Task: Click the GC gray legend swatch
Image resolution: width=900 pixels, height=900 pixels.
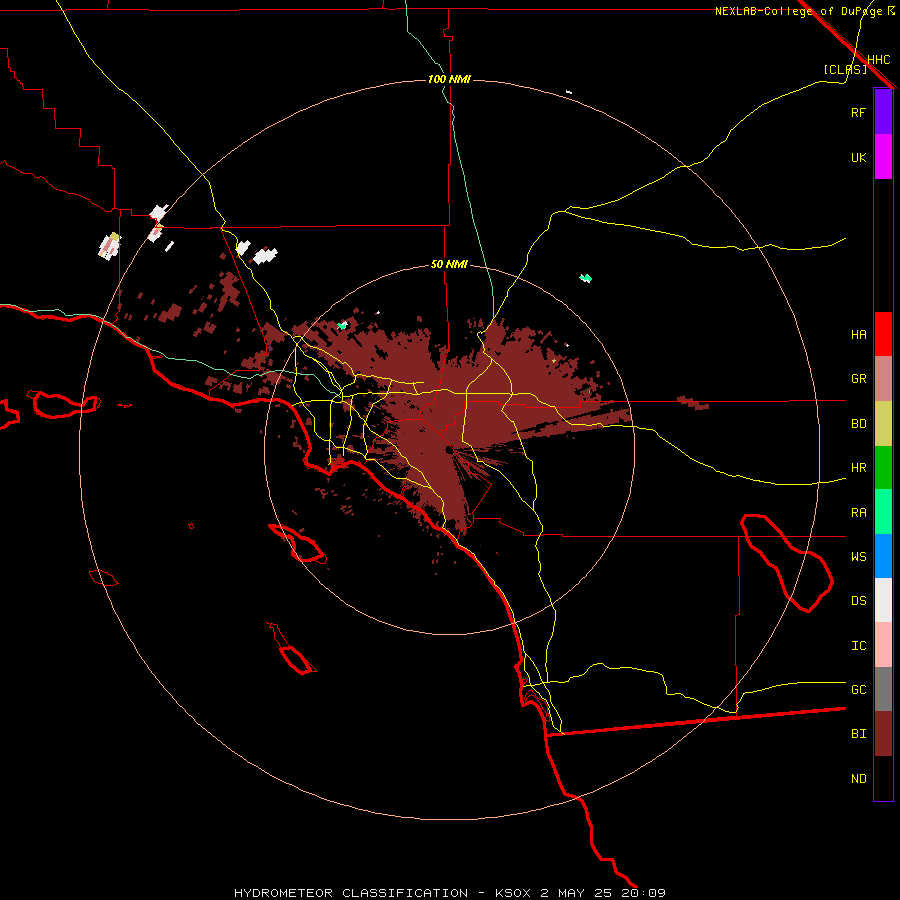Action: click(883, 689)
